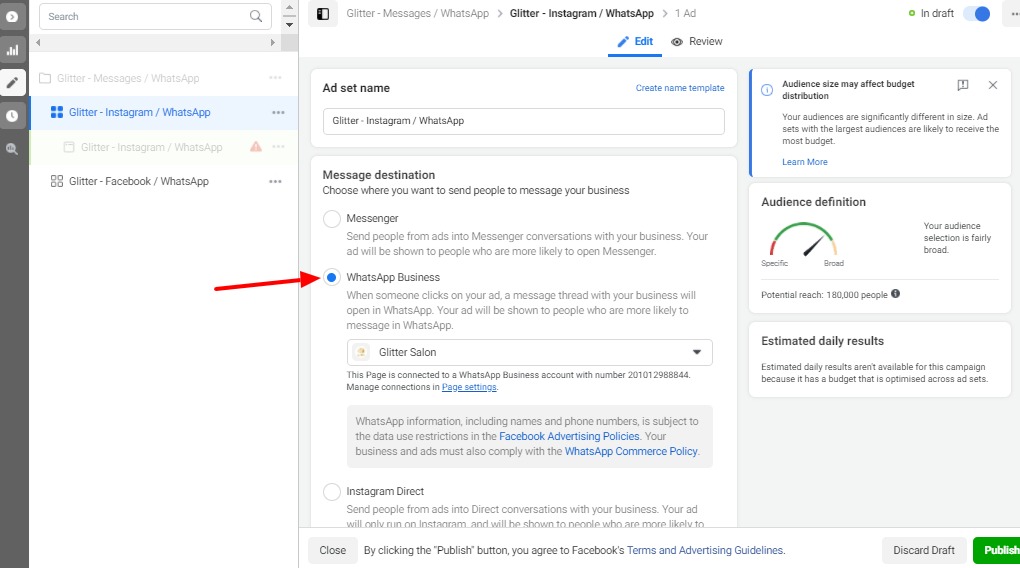1020x568 pixels.
Task: Go to Glitter - Messages / WhatsApp breadcrumb
Action: [418, 14]
